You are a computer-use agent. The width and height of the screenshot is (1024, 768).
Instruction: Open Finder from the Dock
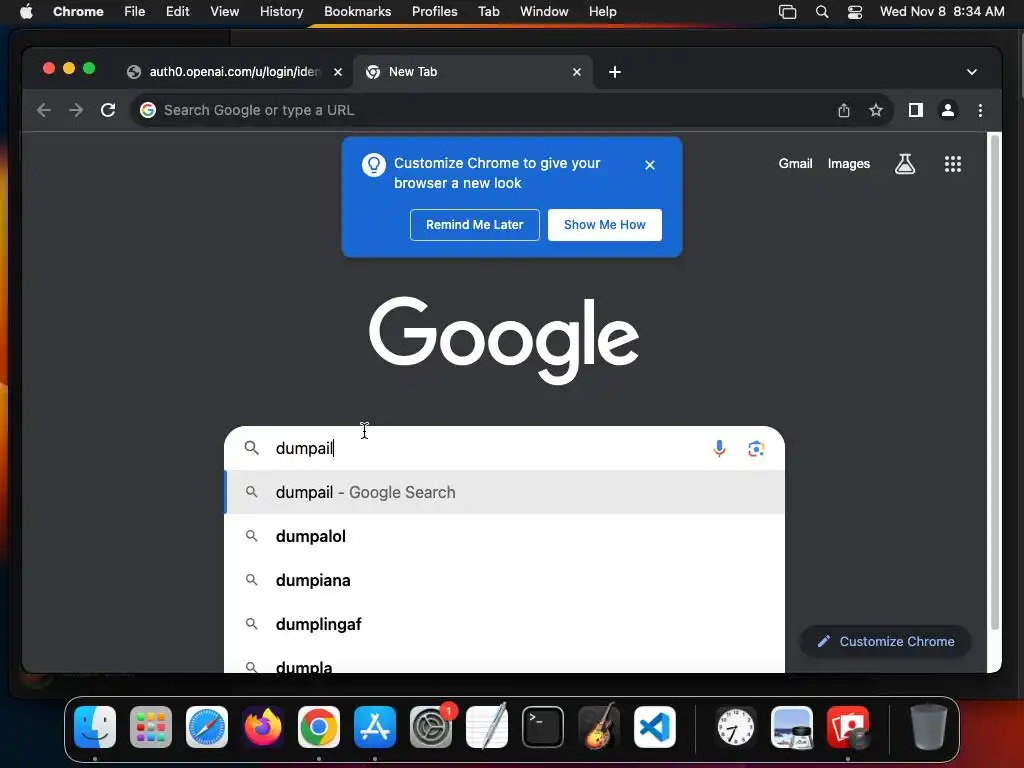[95, 727]
